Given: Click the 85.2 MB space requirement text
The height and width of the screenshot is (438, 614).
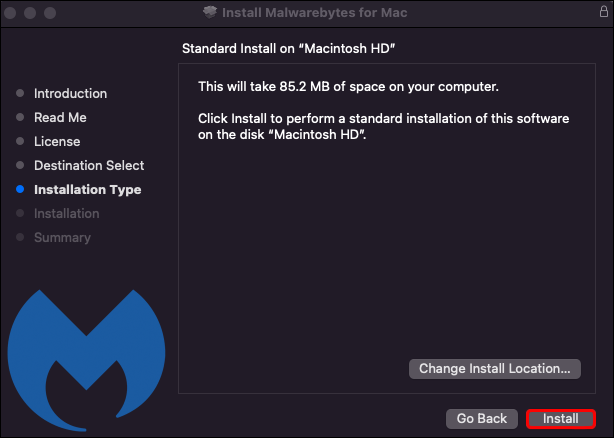Looking at the screenshot, I should coord(348,86).
